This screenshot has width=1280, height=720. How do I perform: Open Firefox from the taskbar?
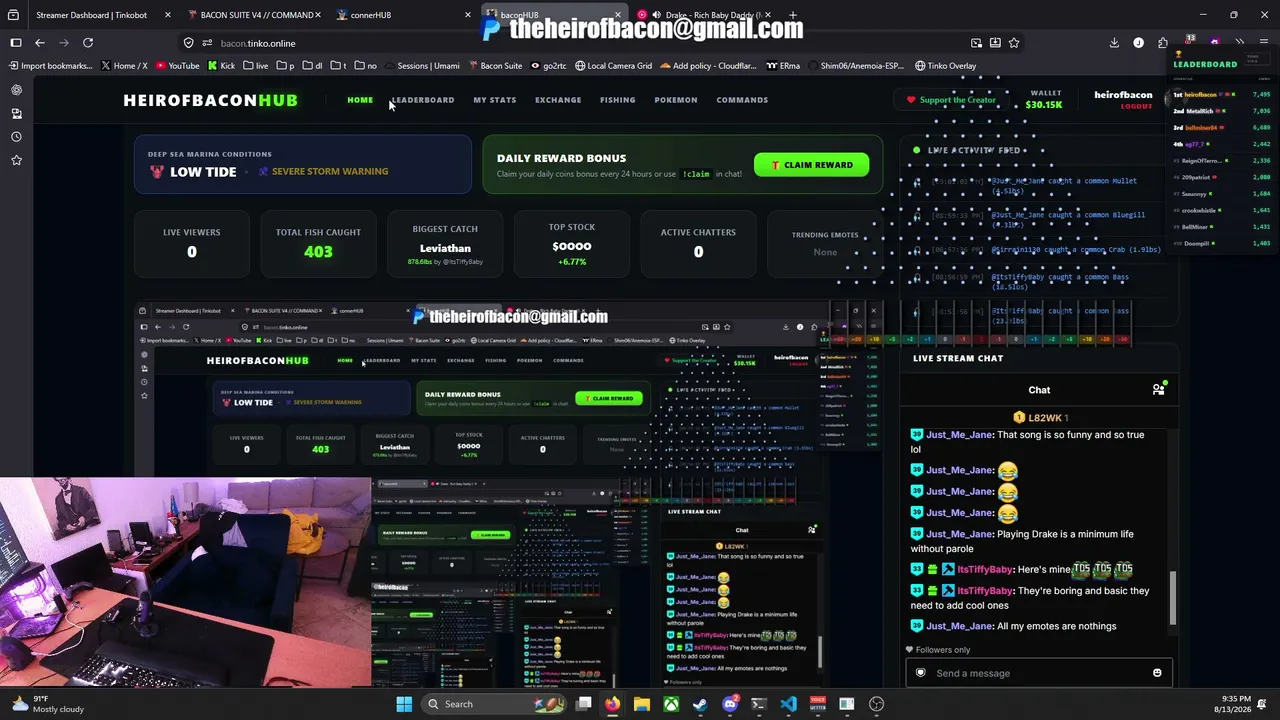(x=612, y=704)
